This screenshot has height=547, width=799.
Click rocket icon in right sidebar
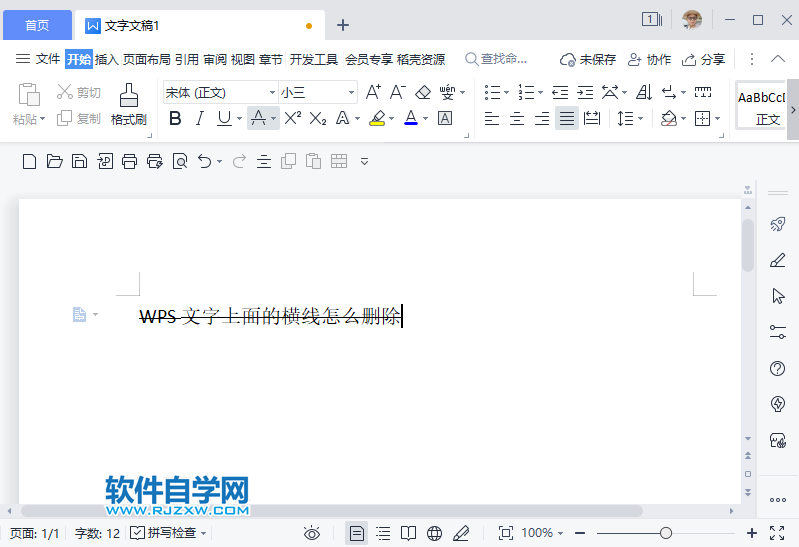778,224
